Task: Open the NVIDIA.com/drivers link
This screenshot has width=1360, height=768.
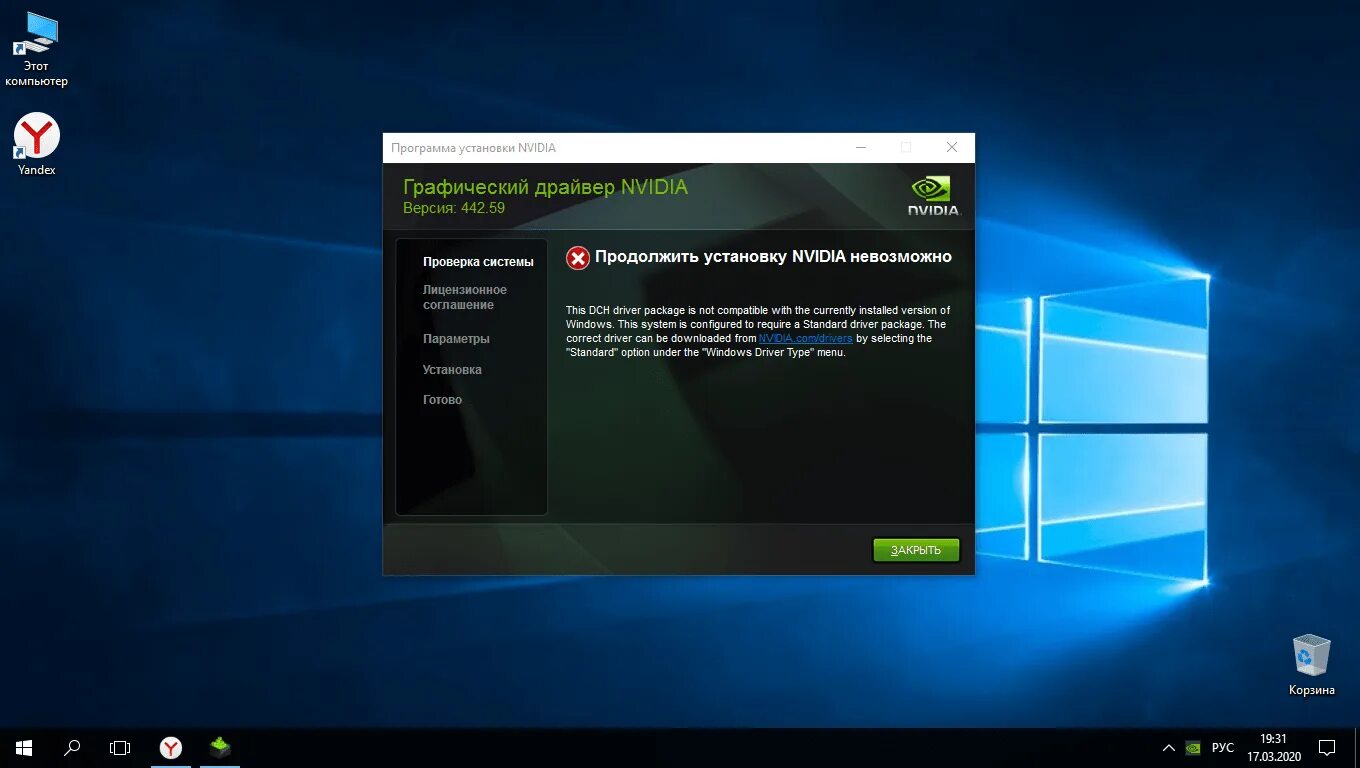Action: (806, 338)
